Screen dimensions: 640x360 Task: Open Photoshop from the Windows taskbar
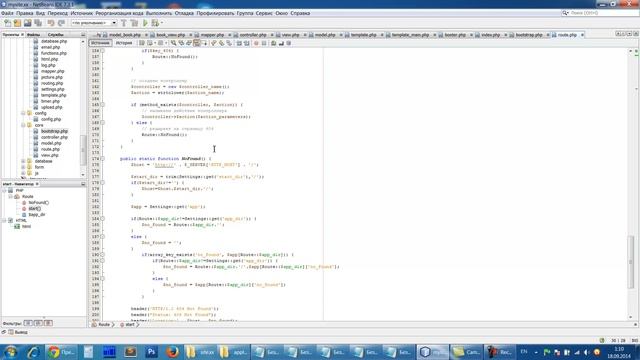(151, 351)
